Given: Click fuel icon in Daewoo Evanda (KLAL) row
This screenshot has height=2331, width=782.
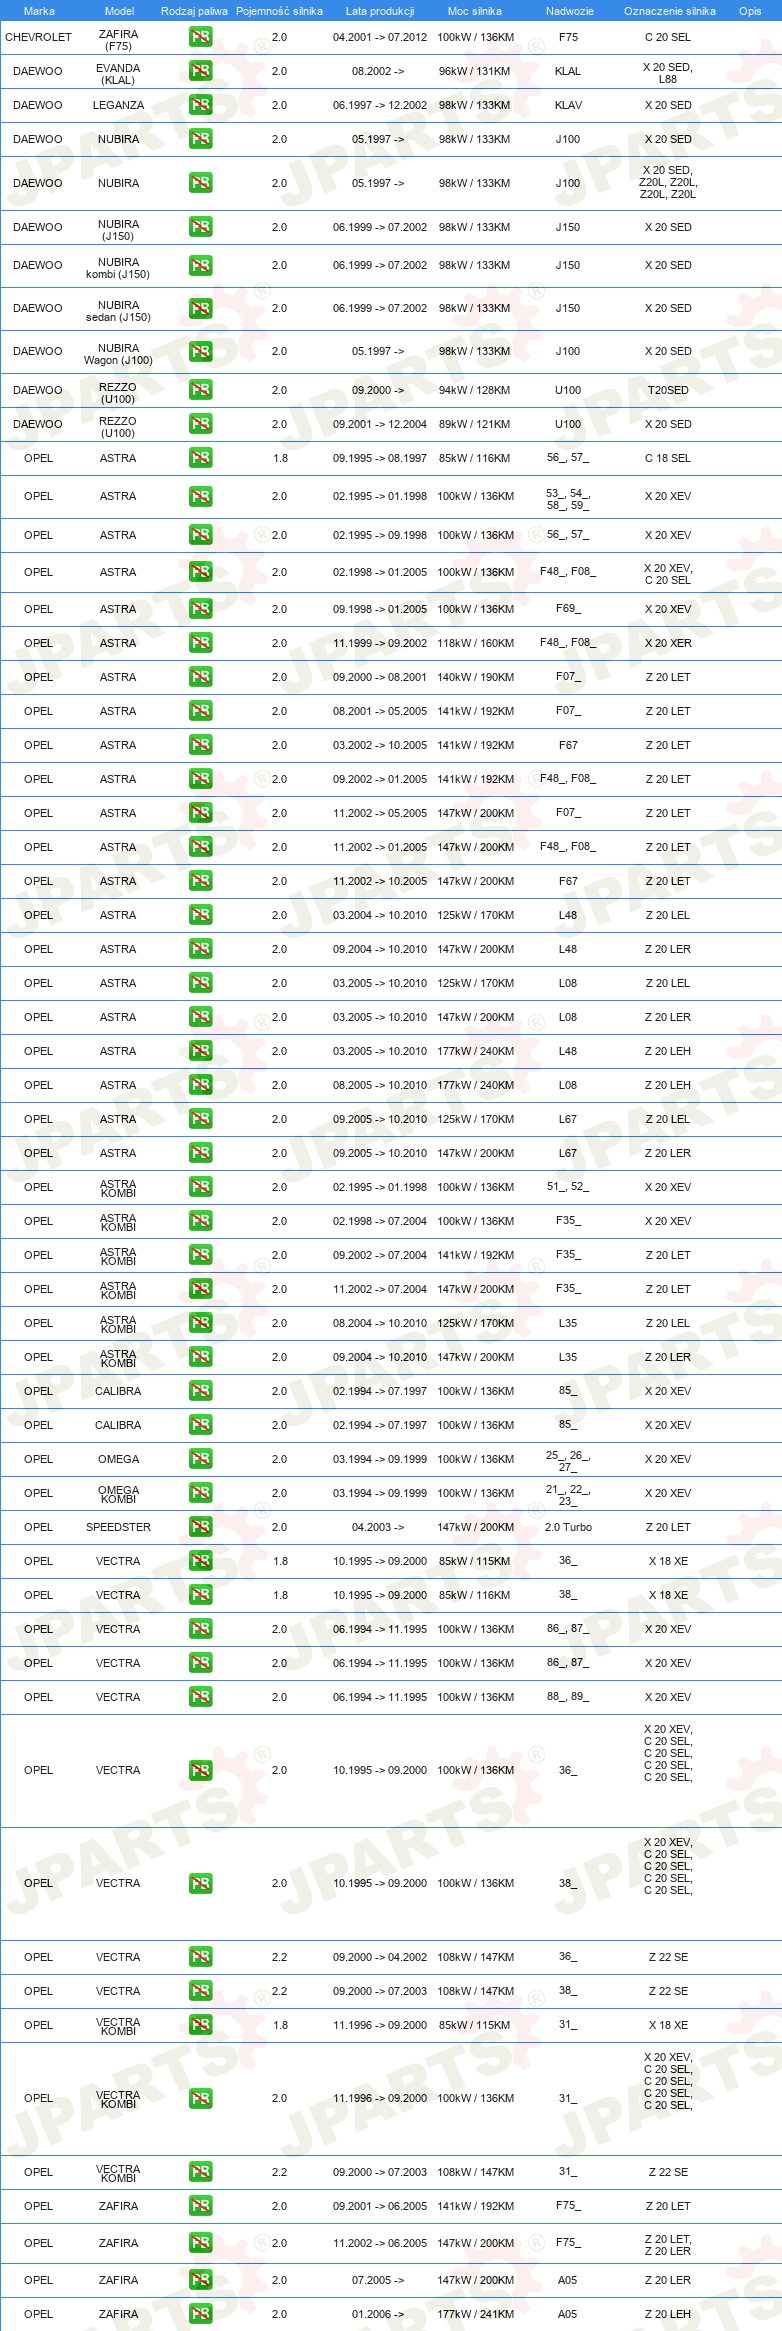Looking at the screenshot, I should (200, 71).
